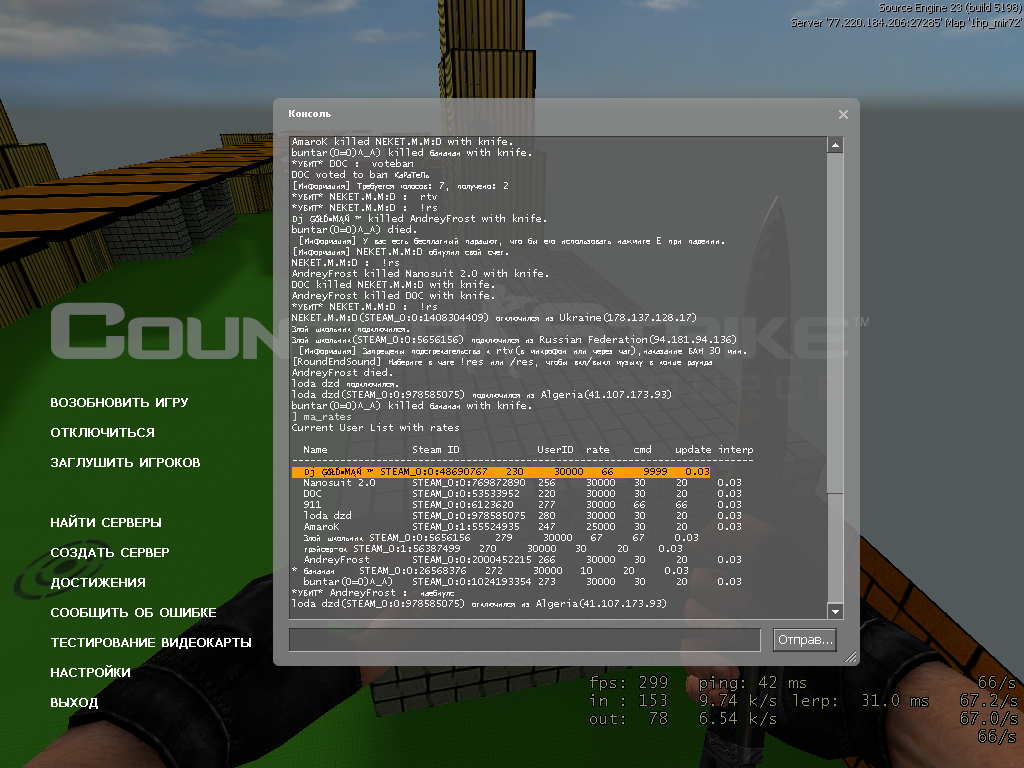Click the 'UserID' column header
Screen dimensions: 1024x768
point(555,450)
